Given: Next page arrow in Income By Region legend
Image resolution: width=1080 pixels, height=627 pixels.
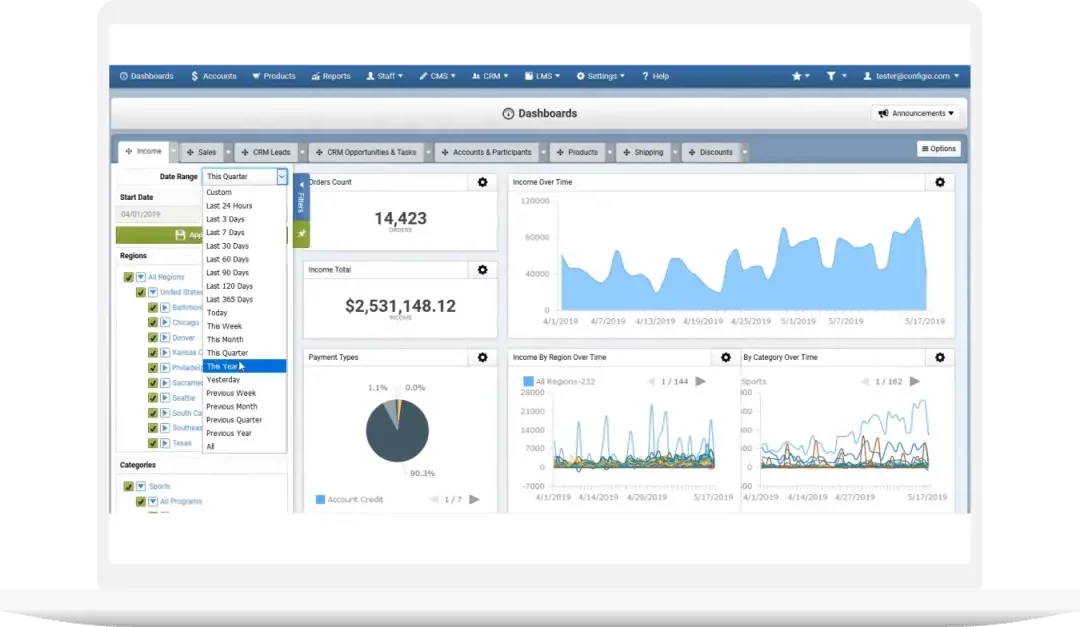Looking at the screenshot, I should [700, 382].
